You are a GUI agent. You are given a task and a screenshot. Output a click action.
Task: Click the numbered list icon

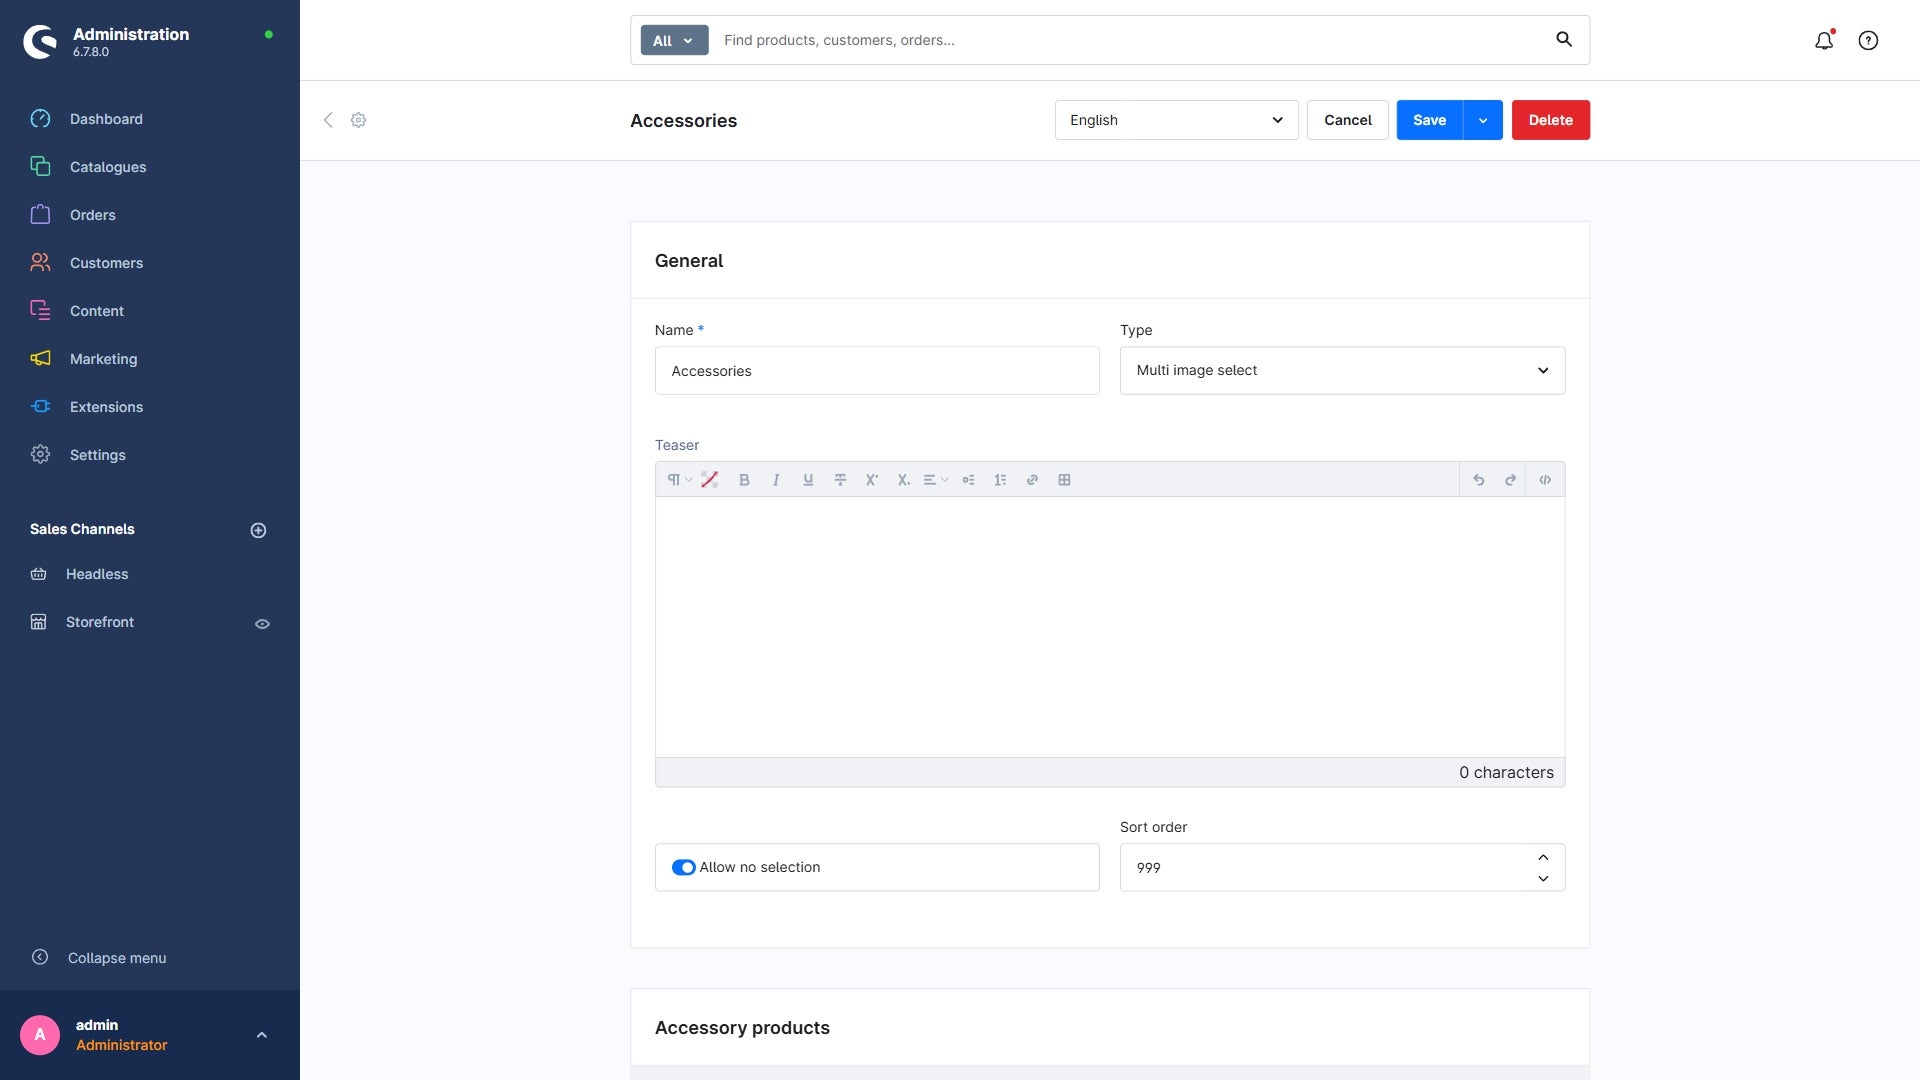(x=1000, y=480)
